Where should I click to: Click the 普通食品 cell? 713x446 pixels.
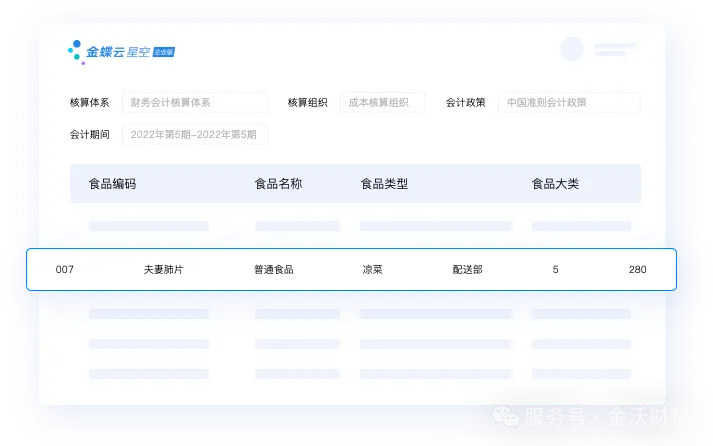coord(274,270)
